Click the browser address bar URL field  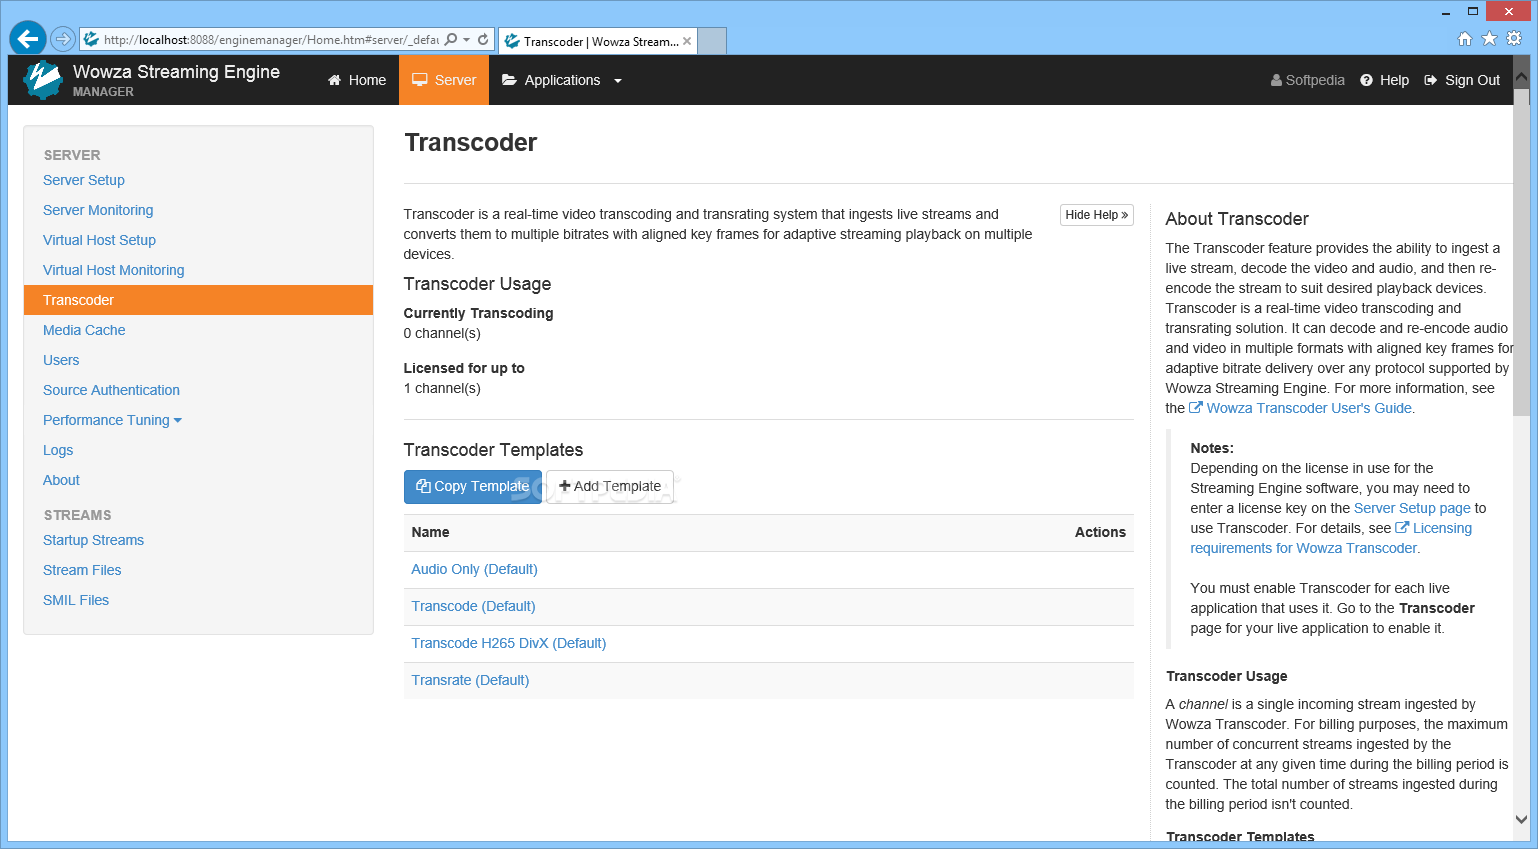(x=270, y=40)
